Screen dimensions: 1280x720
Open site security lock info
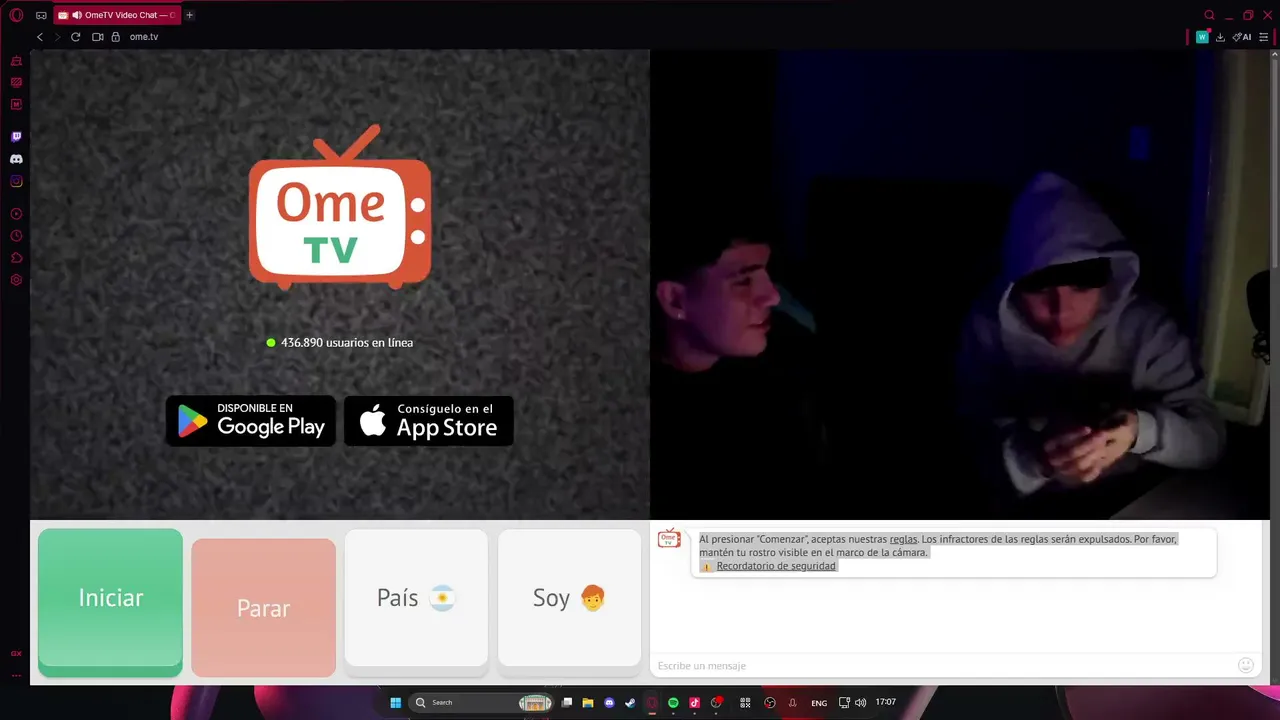pyautogui.click(x=115, y=37)
